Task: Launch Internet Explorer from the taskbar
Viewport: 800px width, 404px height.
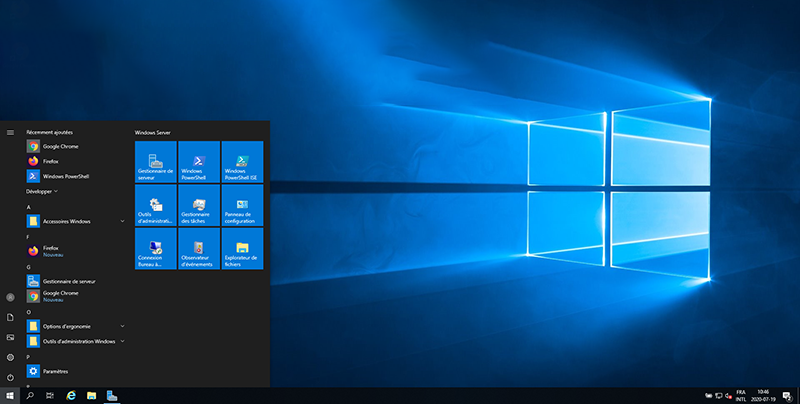Action: tap(71, 396)
